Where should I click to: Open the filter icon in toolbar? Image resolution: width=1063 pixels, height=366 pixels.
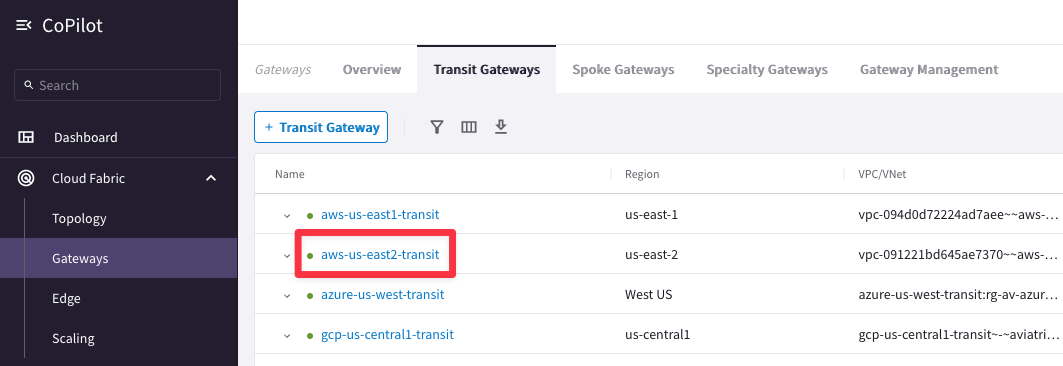437,127
